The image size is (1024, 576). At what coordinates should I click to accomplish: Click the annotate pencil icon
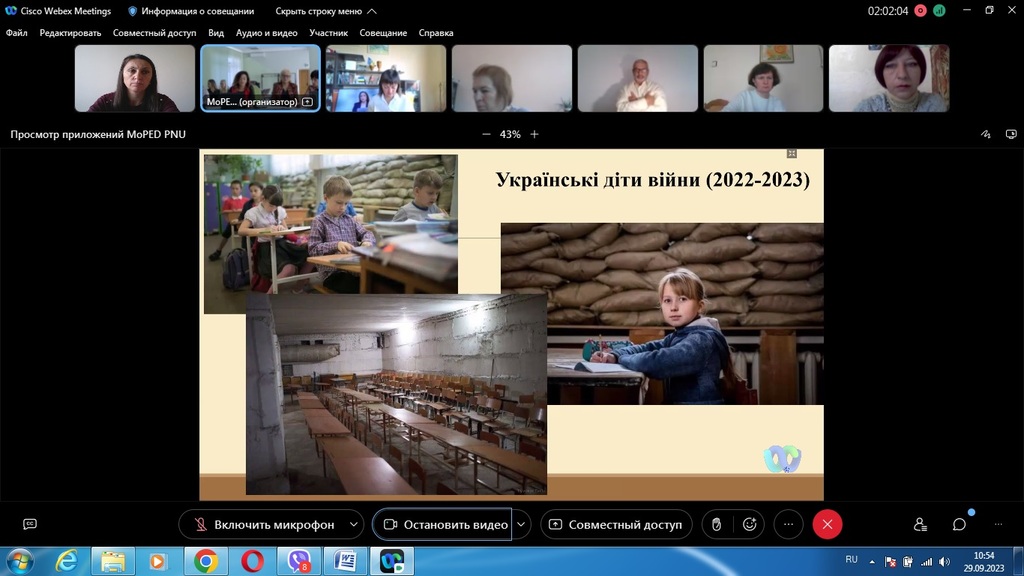point(986,134)
